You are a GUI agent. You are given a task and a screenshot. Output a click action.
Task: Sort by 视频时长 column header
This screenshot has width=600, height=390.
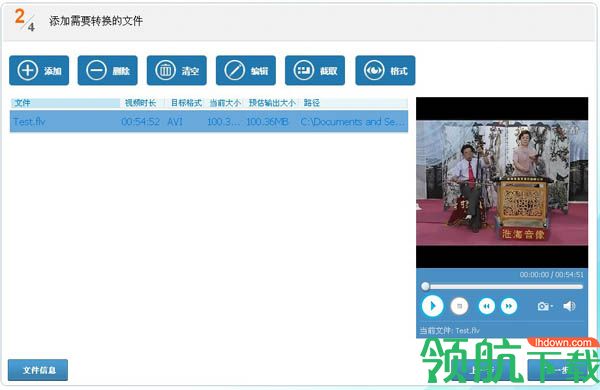(141, 103)
